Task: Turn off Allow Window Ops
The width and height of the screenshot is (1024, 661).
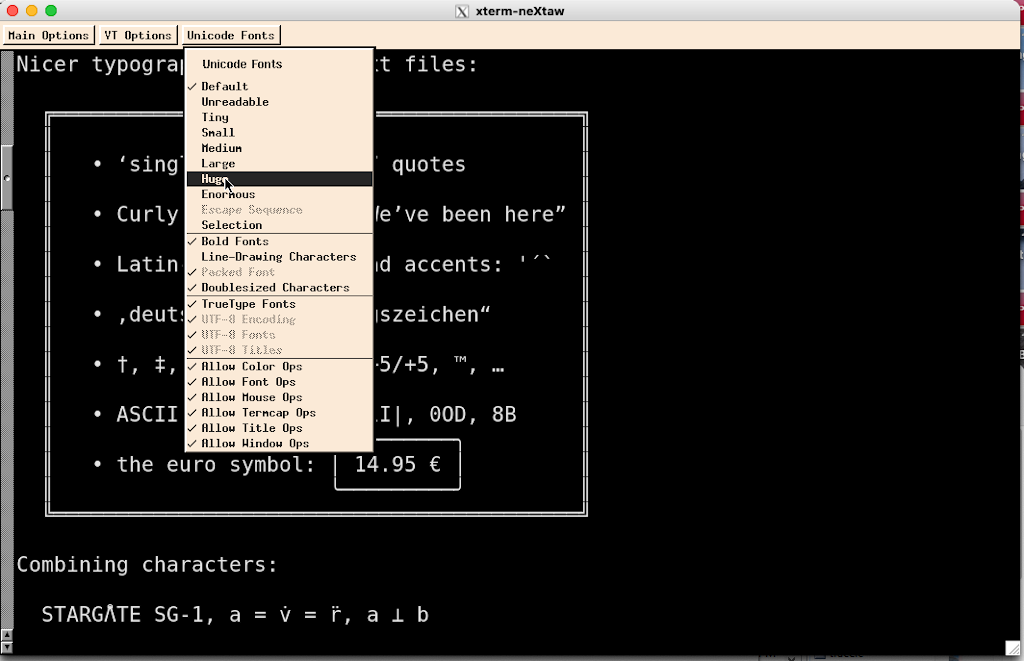Action: (x=255, y=443)
